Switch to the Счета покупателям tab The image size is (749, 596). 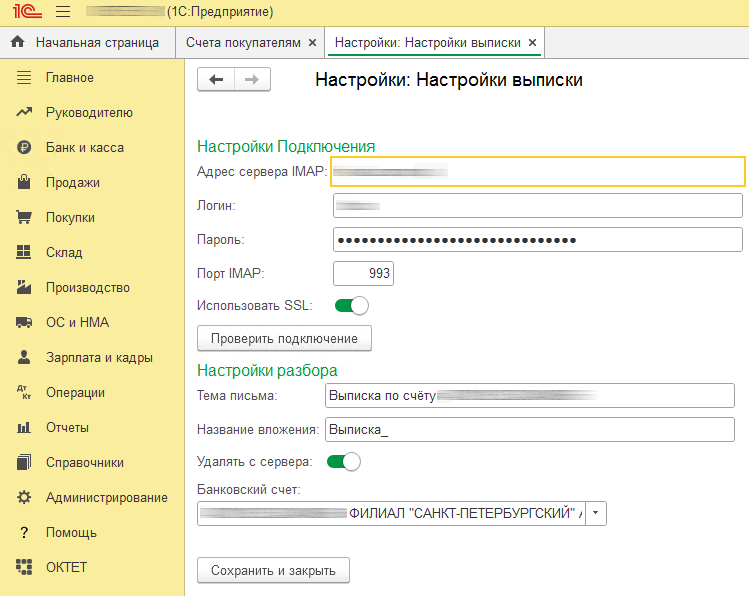243,43
